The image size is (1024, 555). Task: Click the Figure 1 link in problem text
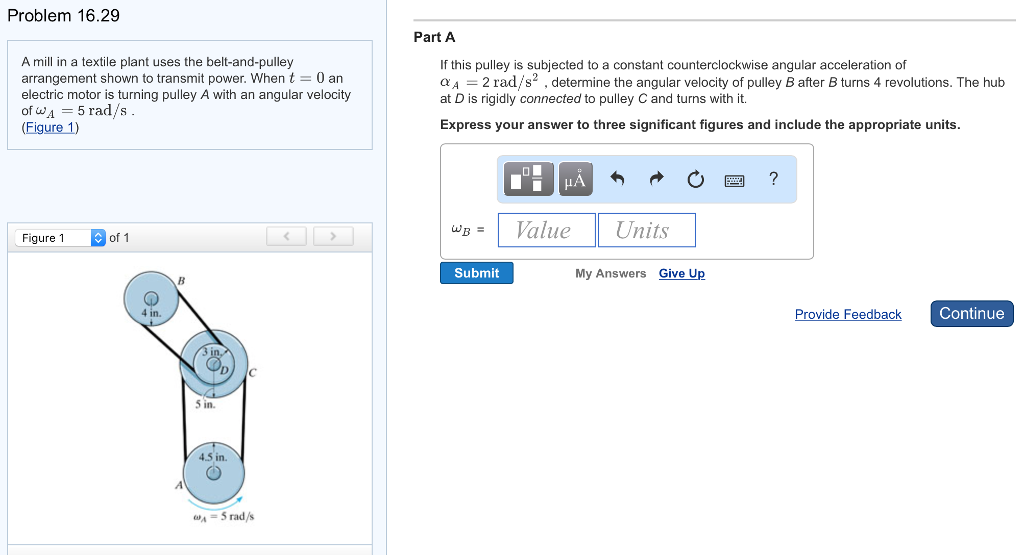(50, 127)
